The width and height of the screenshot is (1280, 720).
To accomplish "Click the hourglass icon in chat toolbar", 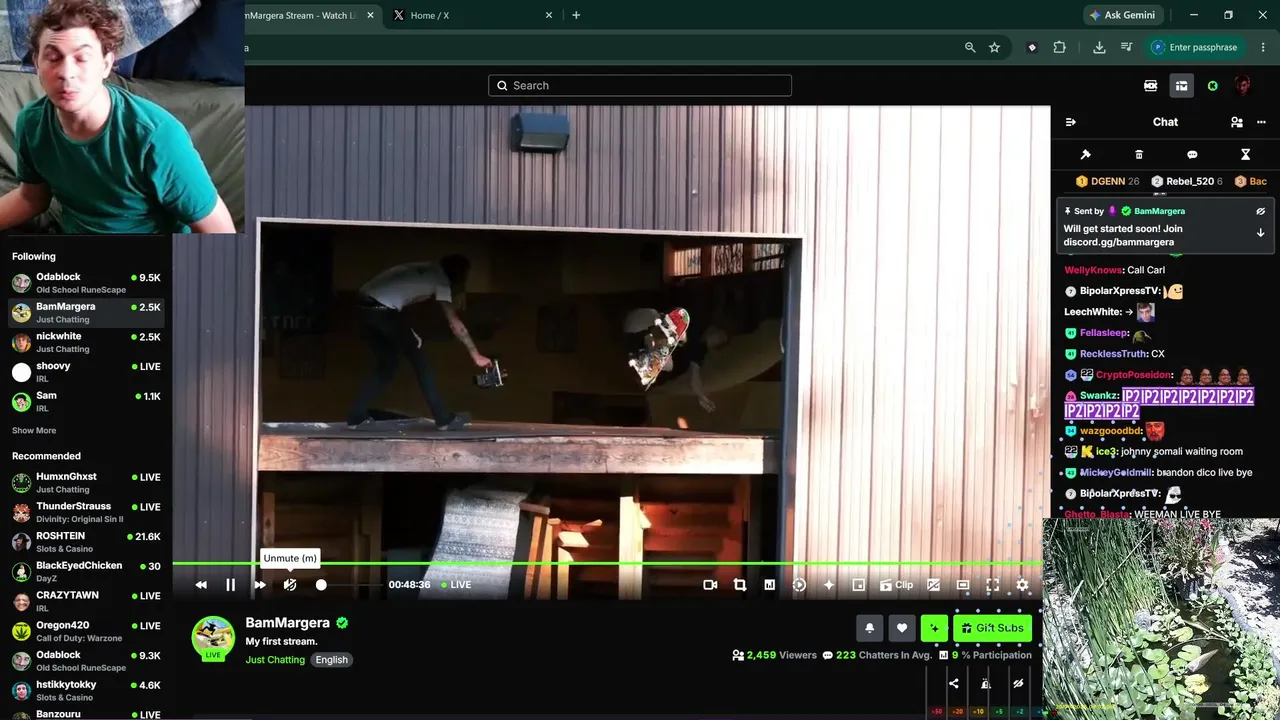I will click(1245, 155).
